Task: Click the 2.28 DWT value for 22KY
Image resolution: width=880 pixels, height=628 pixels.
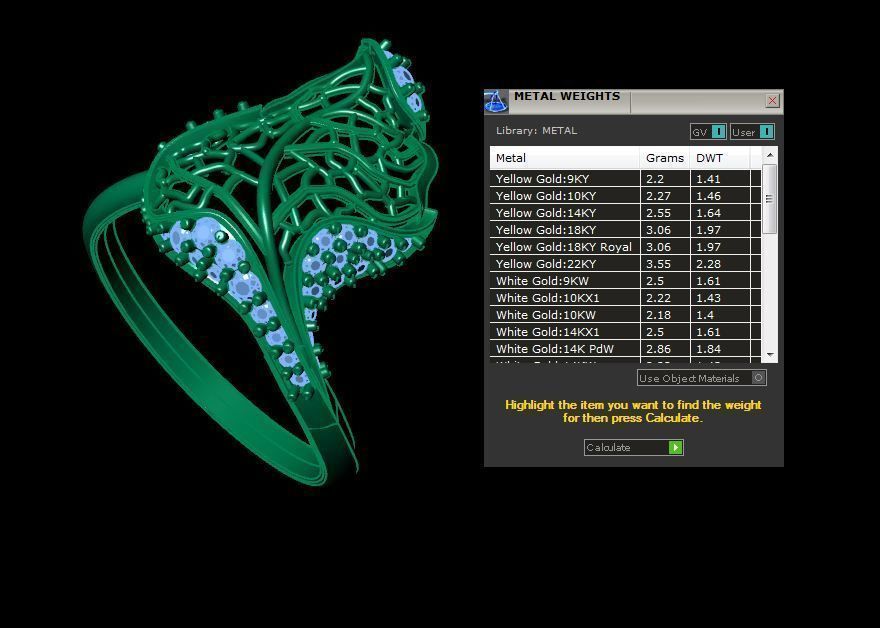Action: click(708, 264)
